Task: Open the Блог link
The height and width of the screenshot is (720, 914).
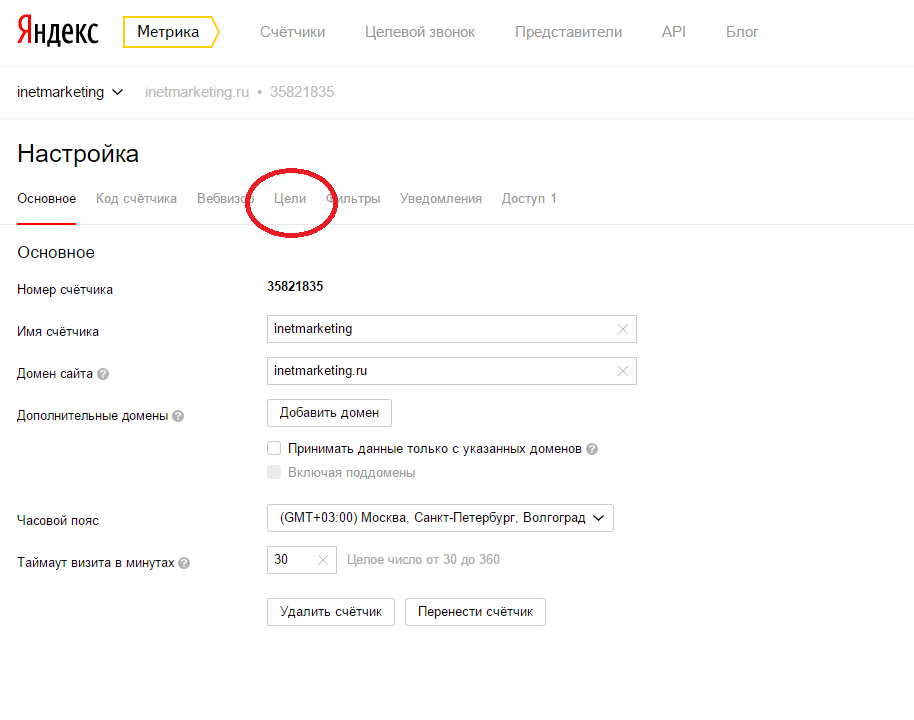Action: (x=742, y=32)
